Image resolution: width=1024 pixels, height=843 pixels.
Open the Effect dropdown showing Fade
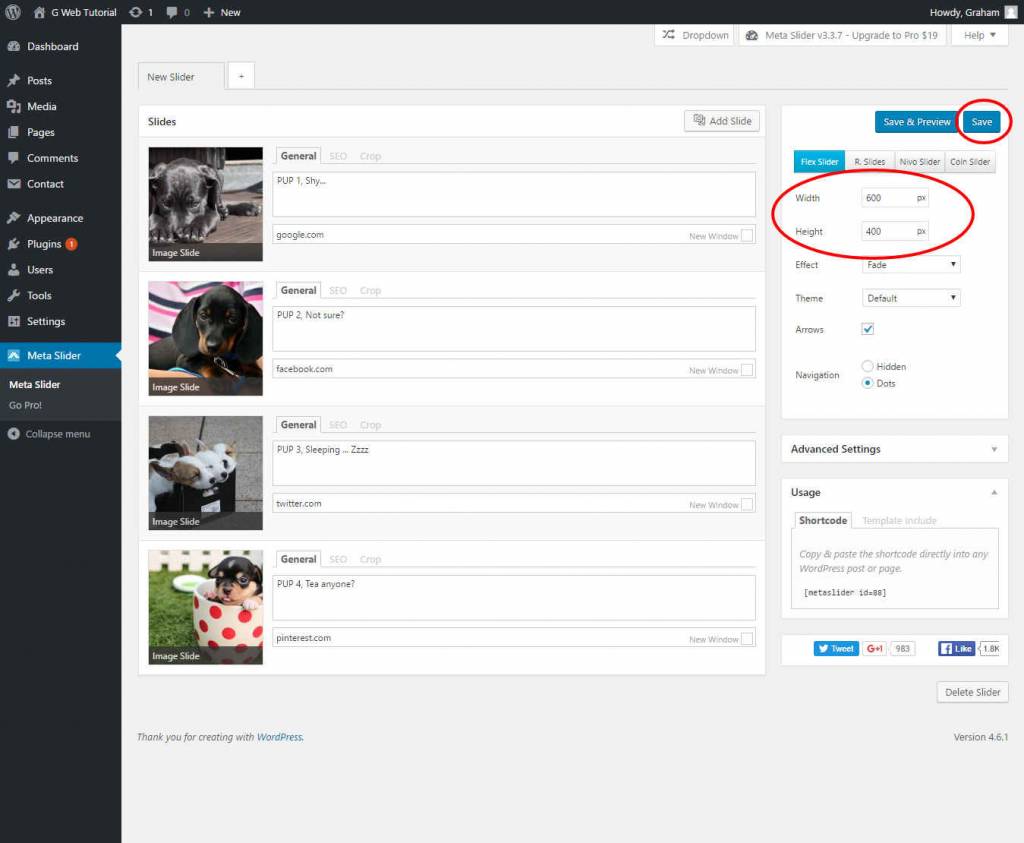pyautogui.click(x=910, y=265)
